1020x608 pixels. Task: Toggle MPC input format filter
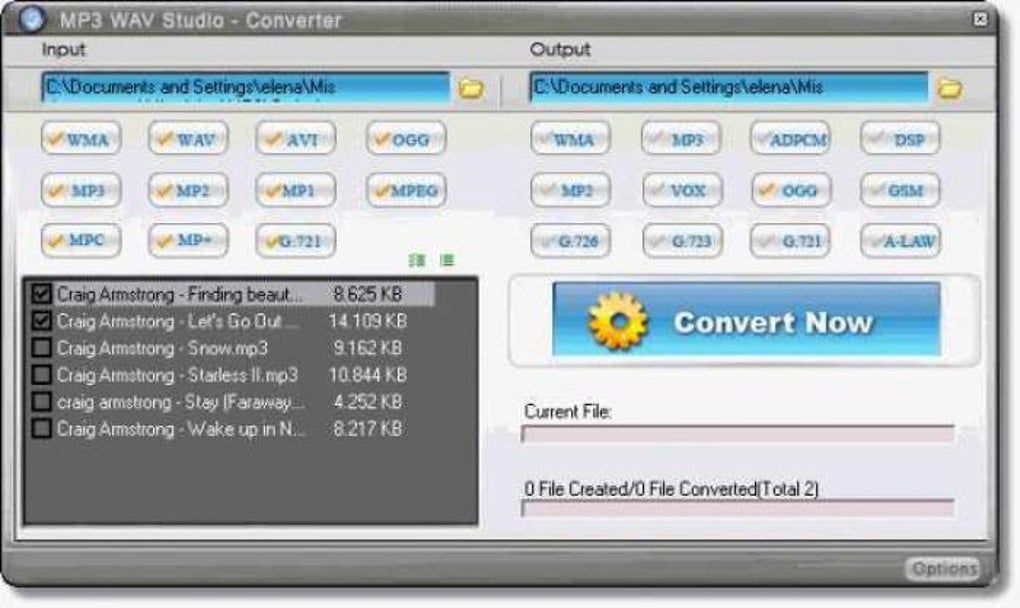[x=81, y=241]
